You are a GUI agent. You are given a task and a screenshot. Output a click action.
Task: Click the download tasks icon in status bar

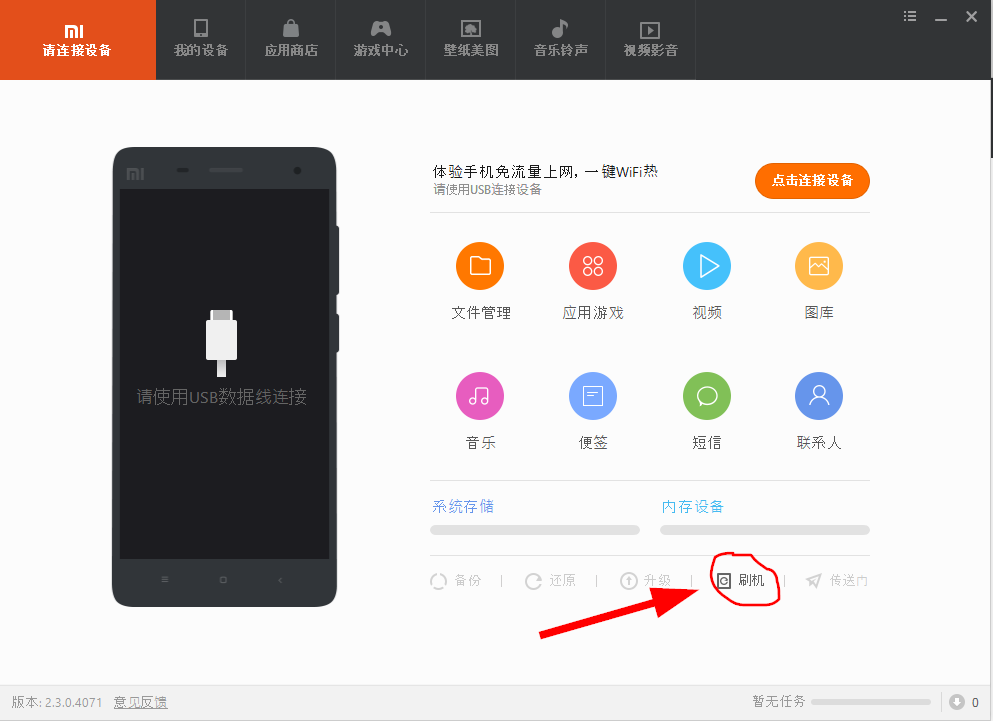(x=957, y=702)
